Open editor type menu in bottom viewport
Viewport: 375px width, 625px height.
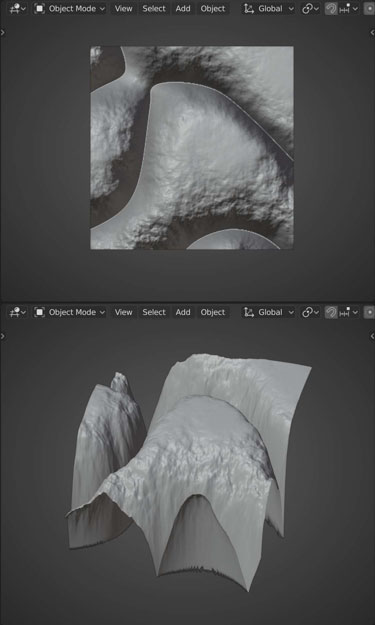(x=18, y=312)
